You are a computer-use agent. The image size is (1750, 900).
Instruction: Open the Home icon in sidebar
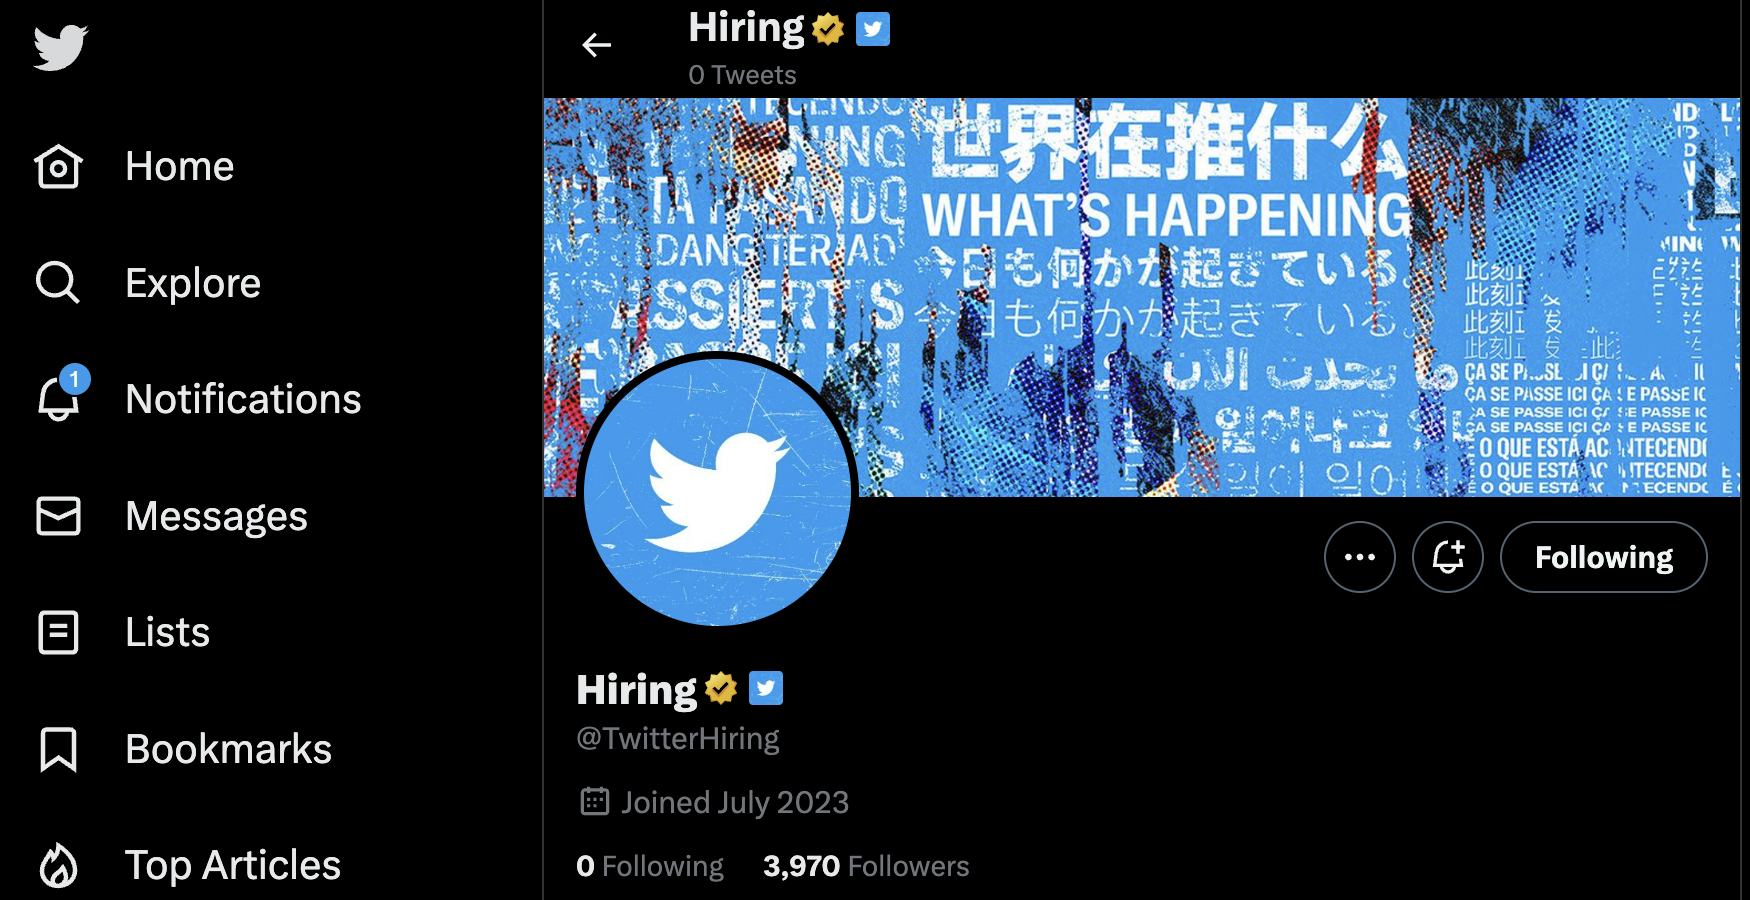pyautogui.click(x=58, y=166)
